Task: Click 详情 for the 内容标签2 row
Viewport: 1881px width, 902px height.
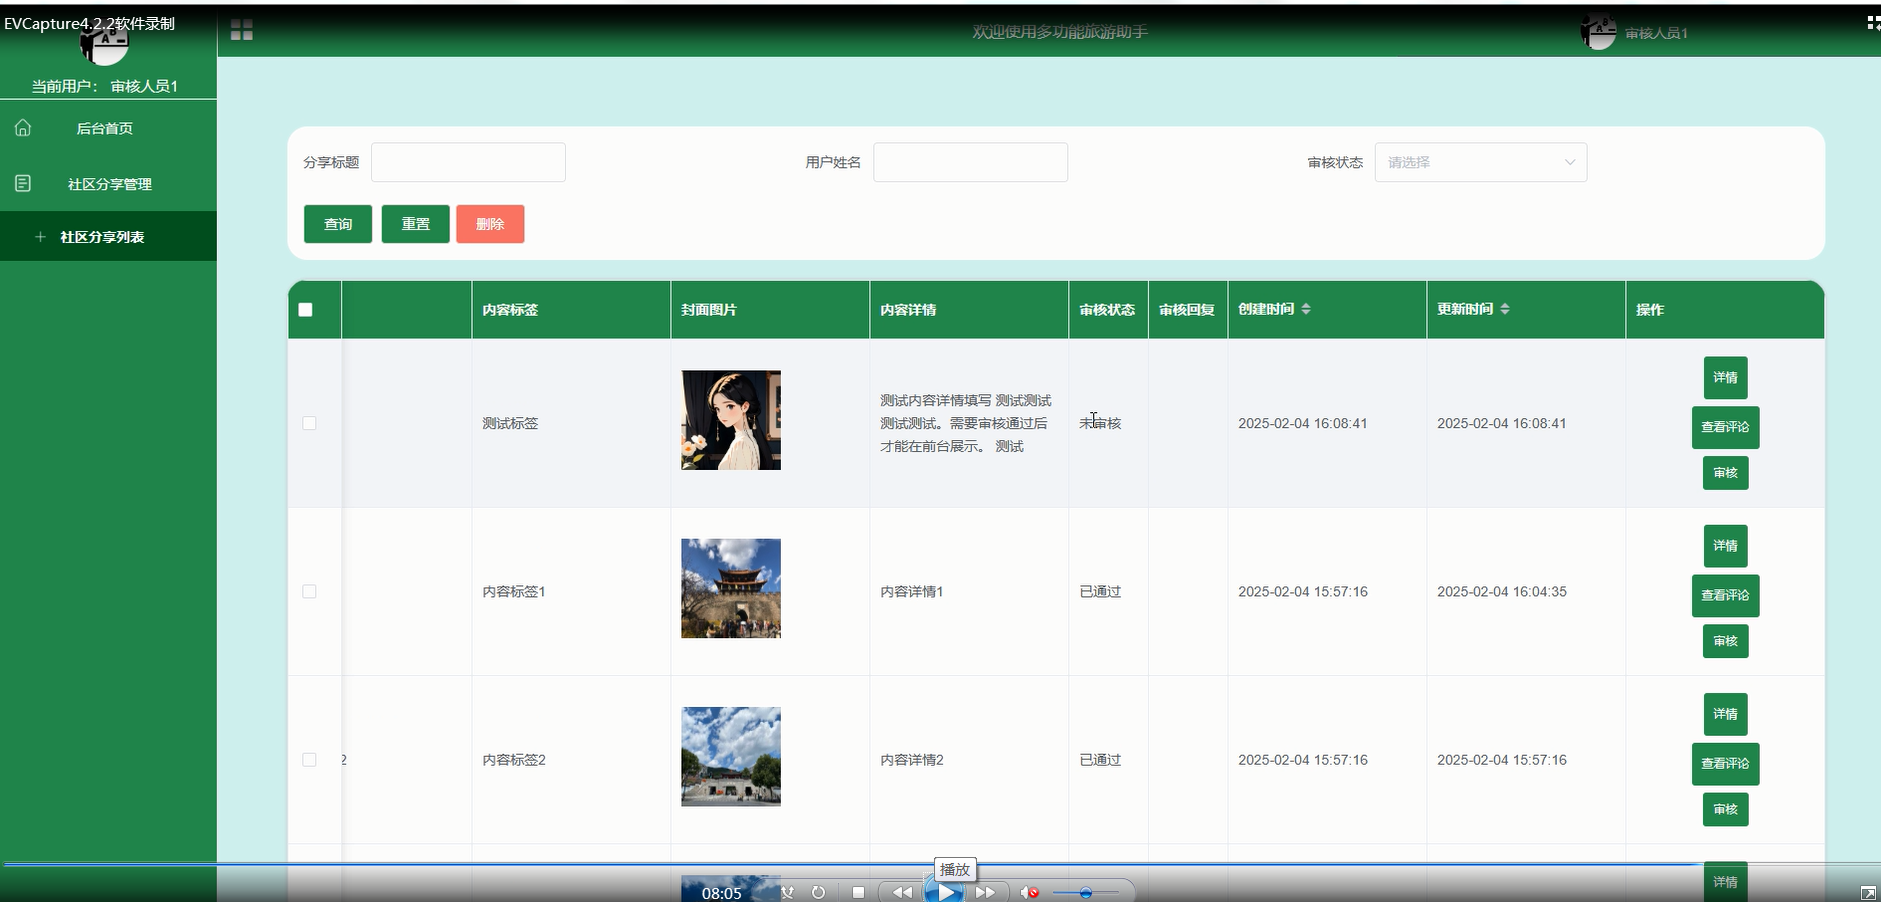Action: coord(1725,713)
